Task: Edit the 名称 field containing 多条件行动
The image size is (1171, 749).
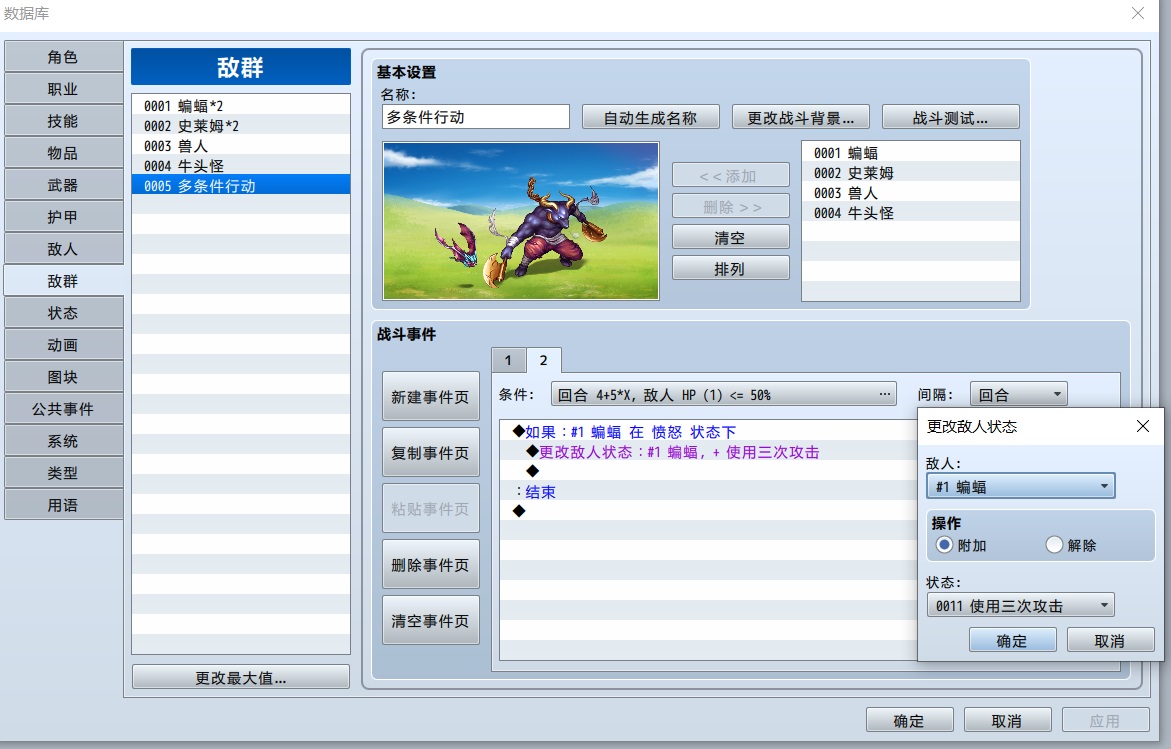Action: [476, 117]
